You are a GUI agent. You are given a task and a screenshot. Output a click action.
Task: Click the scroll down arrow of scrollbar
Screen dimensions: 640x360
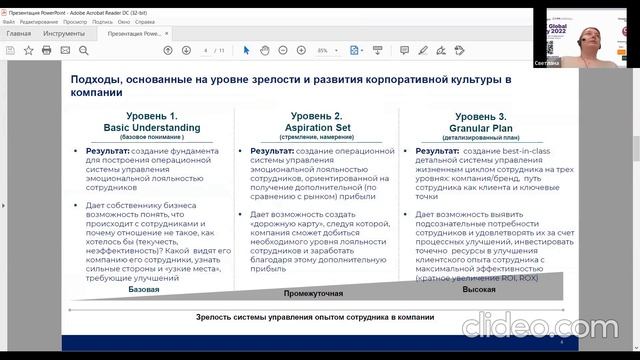click(636, 348)
